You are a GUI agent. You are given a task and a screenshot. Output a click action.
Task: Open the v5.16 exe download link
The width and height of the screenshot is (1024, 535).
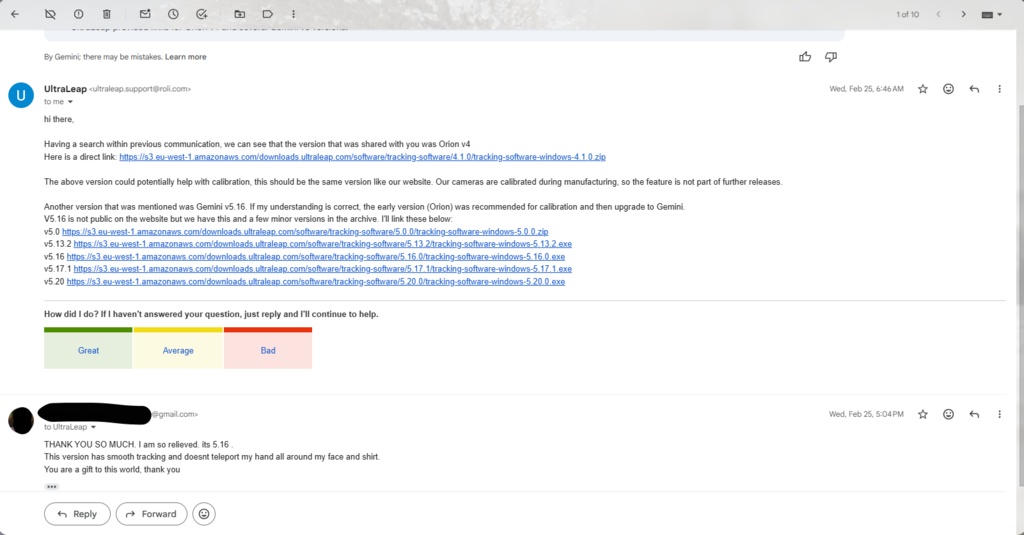click(315, 257)
